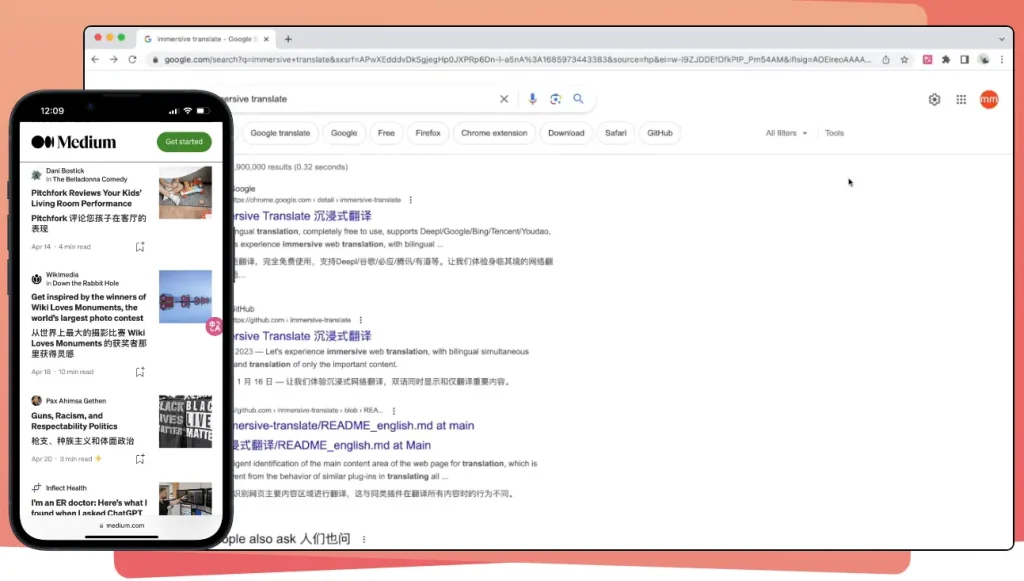Open options dots next to People also ask

pos(364,540)
